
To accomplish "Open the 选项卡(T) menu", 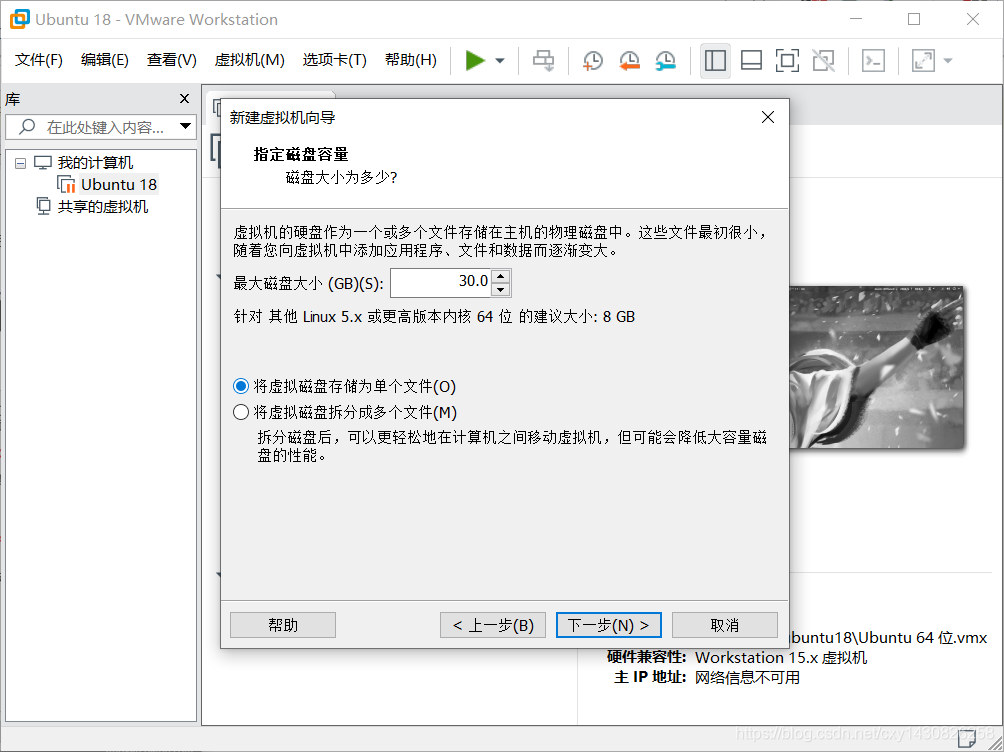I will coord(334,60).
